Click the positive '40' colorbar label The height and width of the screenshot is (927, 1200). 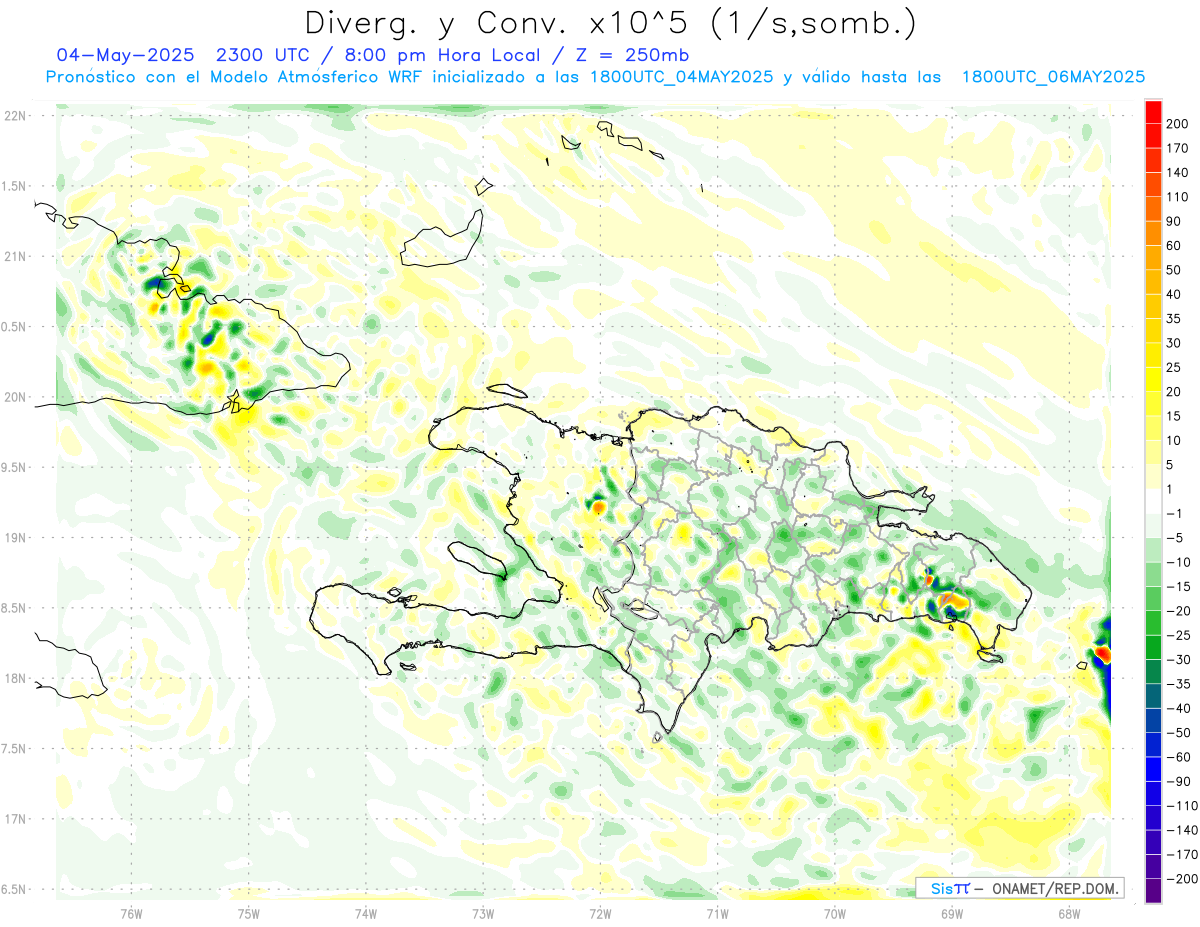(x=1175, y=294)
